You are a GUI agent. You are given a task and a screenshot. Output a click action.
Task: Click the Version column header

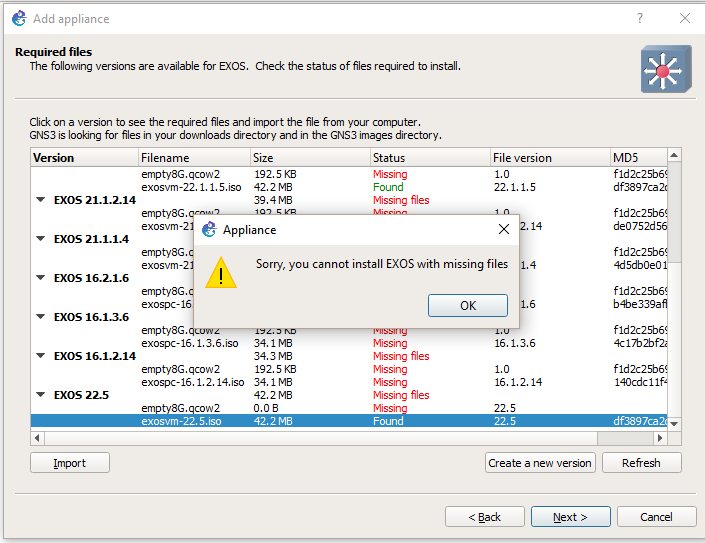click(85, 158)
